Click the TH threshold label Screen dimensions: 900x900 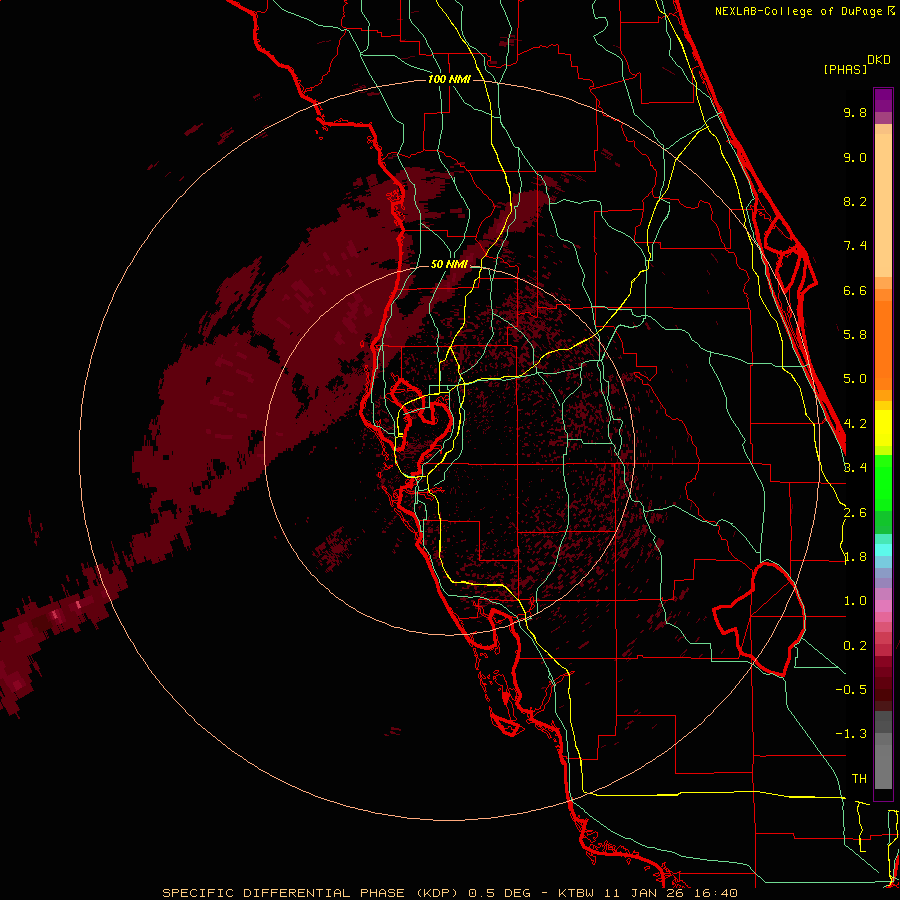[859, 779]
